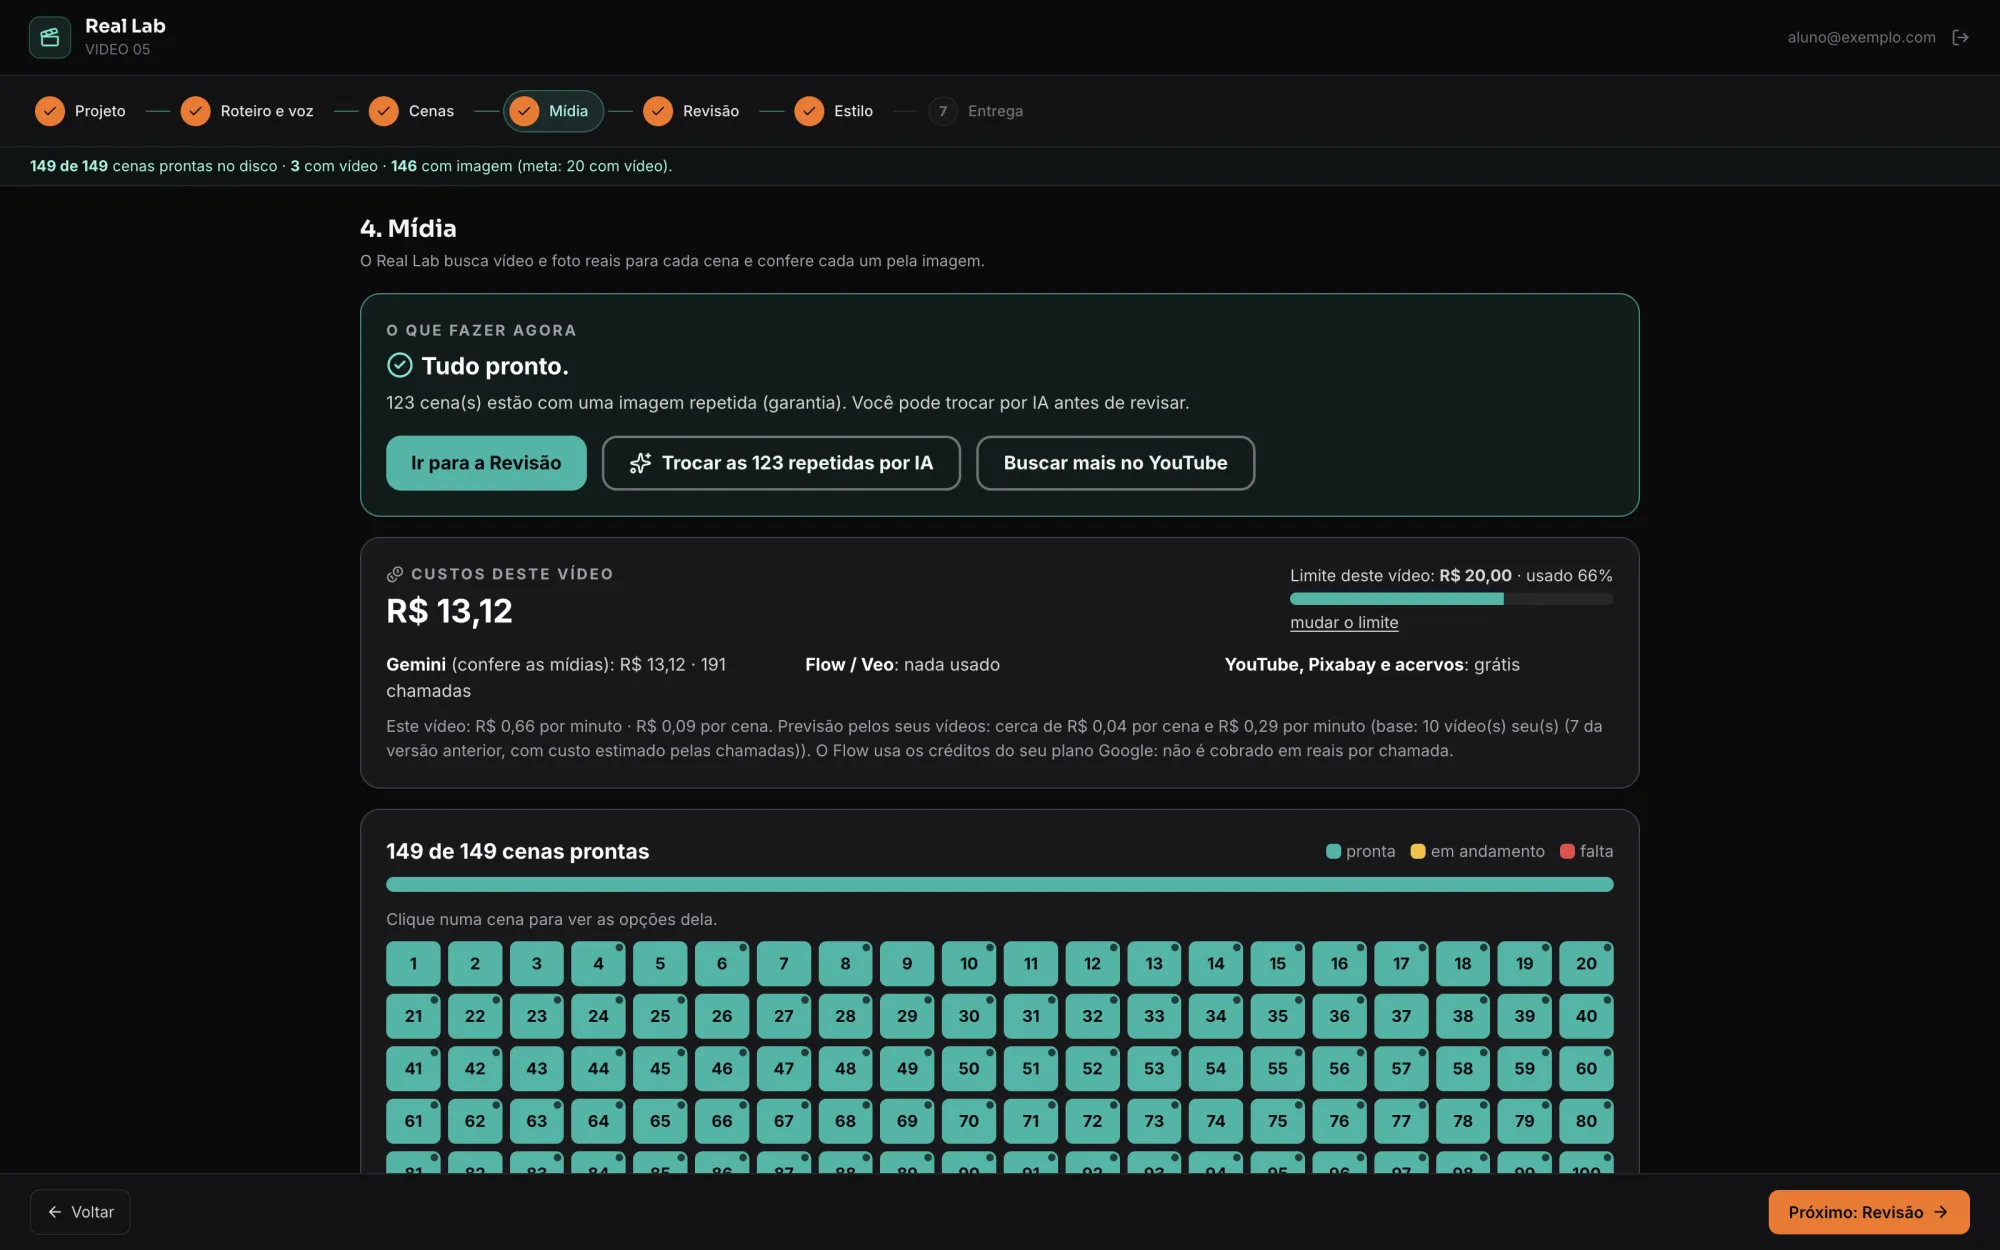Go to the Projeto step
2000x1250 pixels.
[80, 111]
